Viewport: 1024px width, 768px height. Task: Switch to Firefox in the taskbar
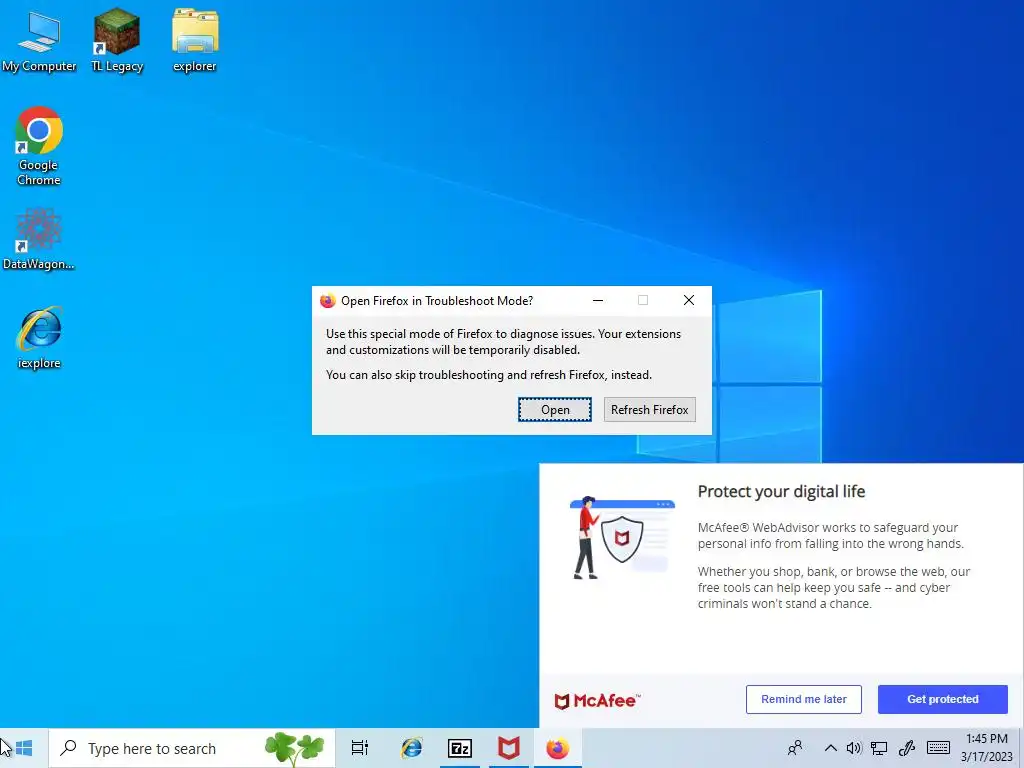(558, 748)
